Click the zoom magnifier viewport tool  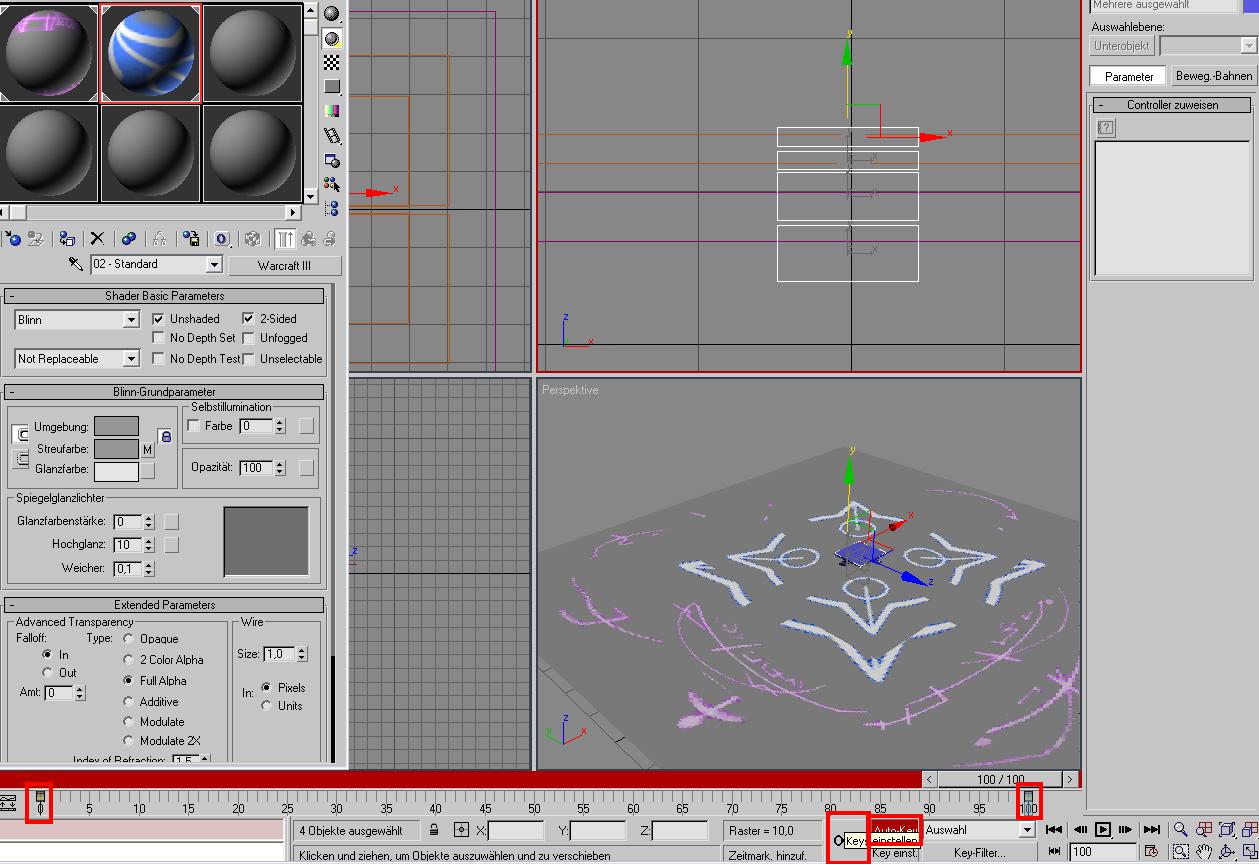pos(1181,829)
